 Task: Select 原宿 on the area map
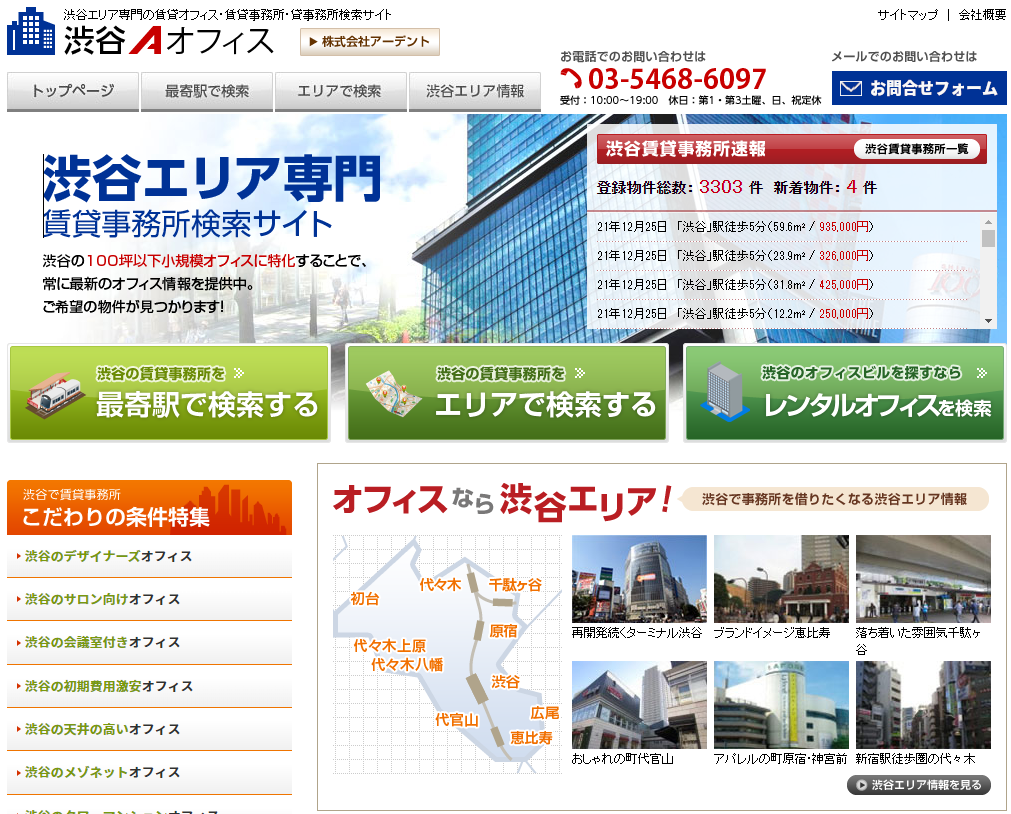click(x=503, y=631)
